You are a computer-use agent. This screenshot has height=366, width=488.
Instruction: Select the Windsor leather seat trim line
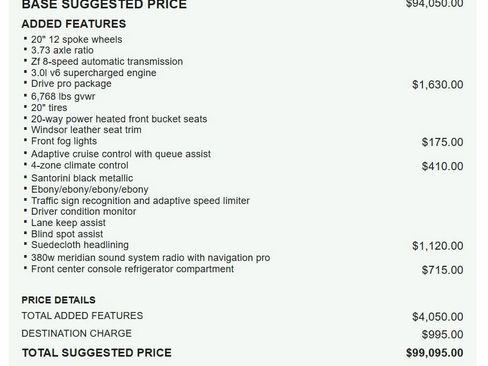tap(86, 130)
